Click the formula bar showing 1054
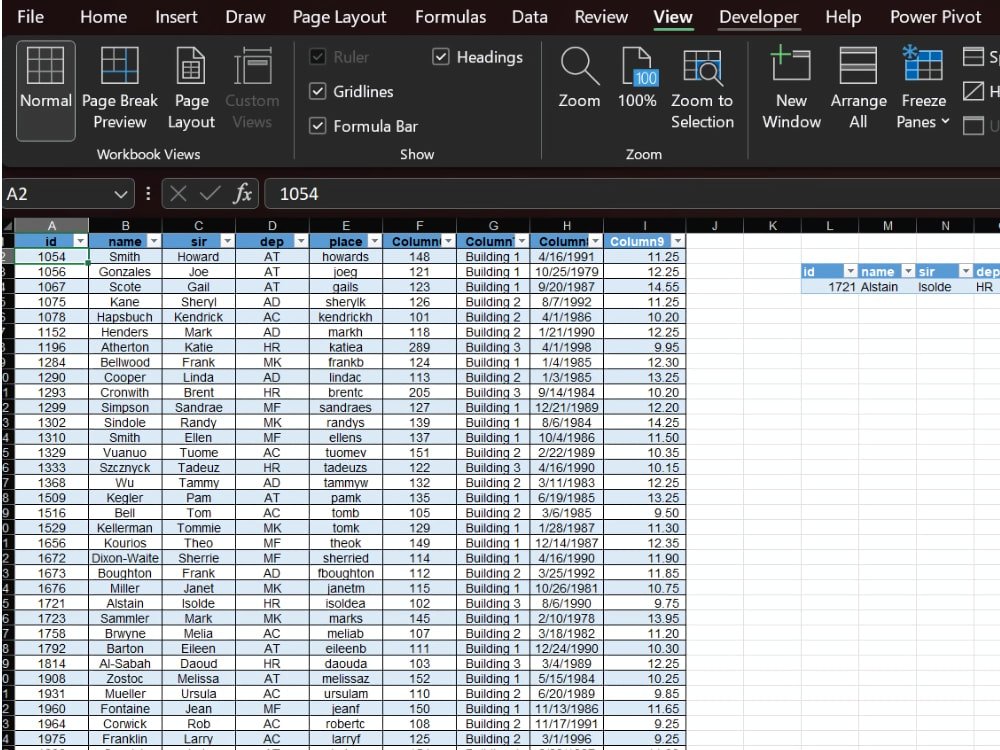 631,194
